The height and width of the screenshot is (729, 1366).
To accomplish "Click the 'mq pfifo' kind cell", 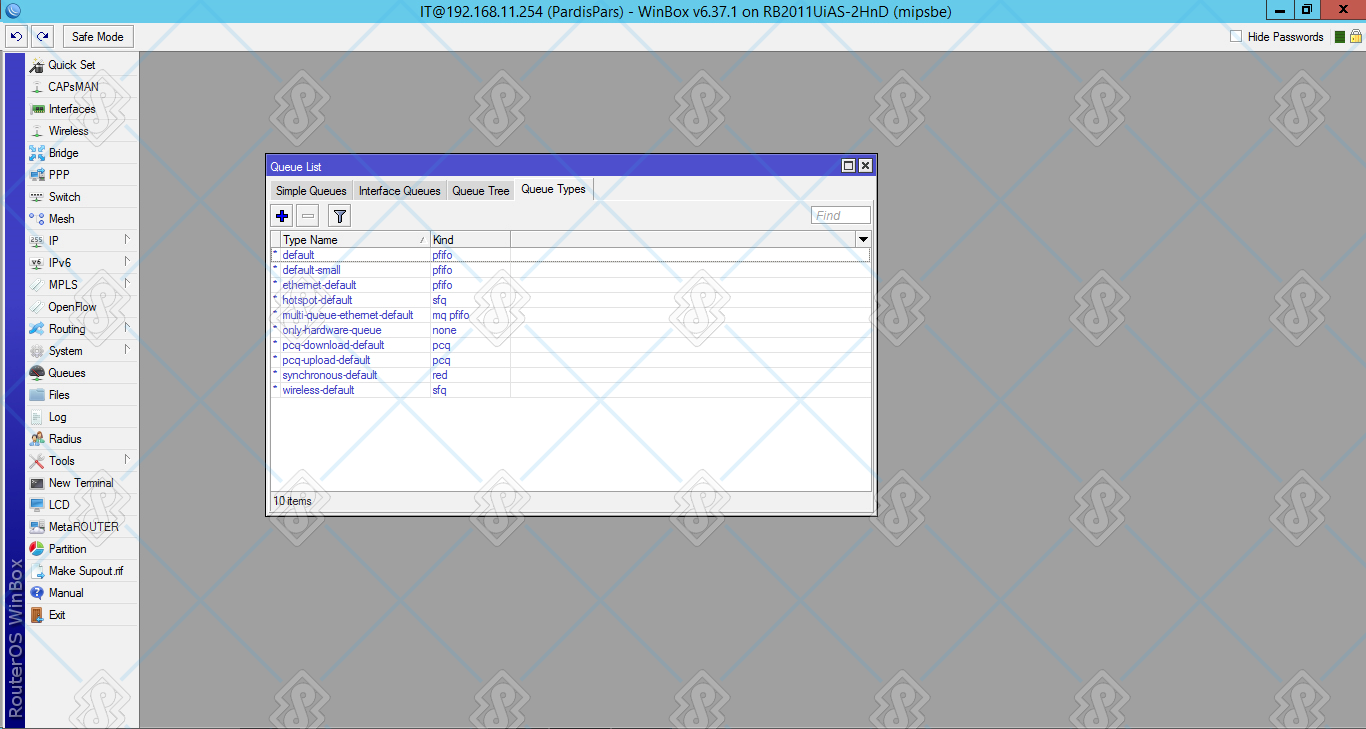I will pos(470,315).
